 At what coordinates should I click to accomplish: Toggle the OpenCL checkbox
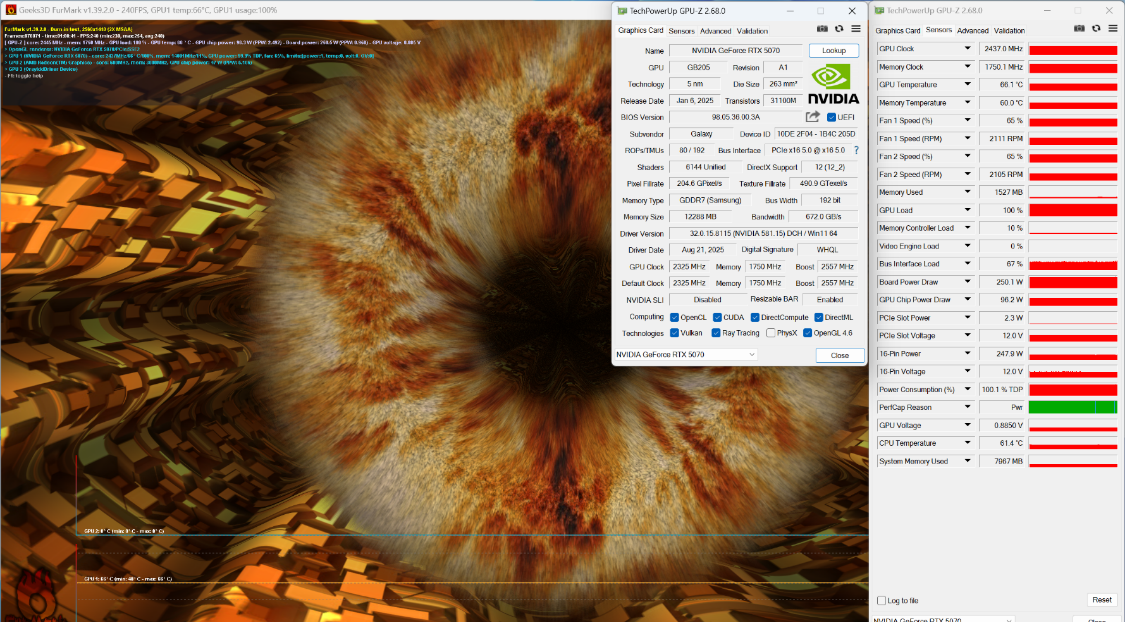tap(674, 317)
